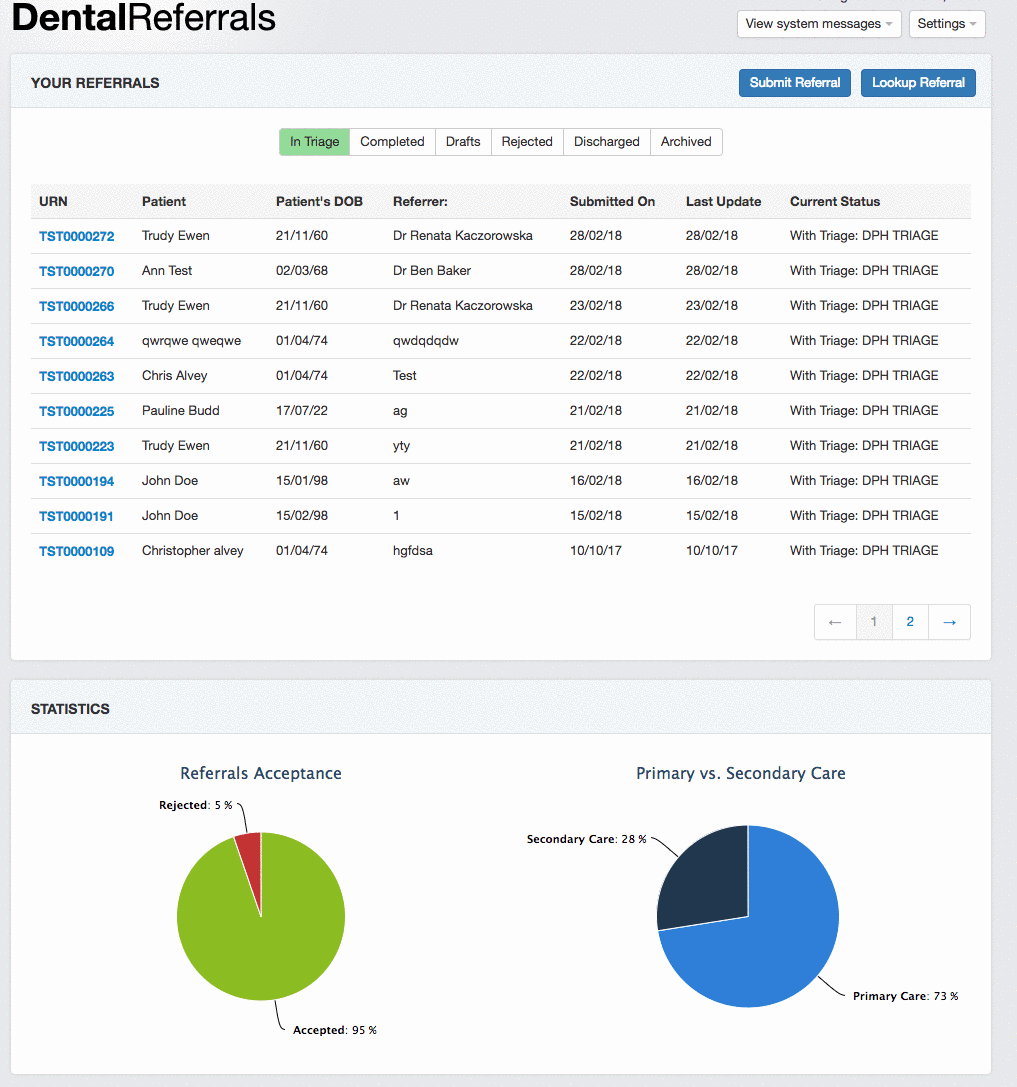Open referral TST0000266

76,306
